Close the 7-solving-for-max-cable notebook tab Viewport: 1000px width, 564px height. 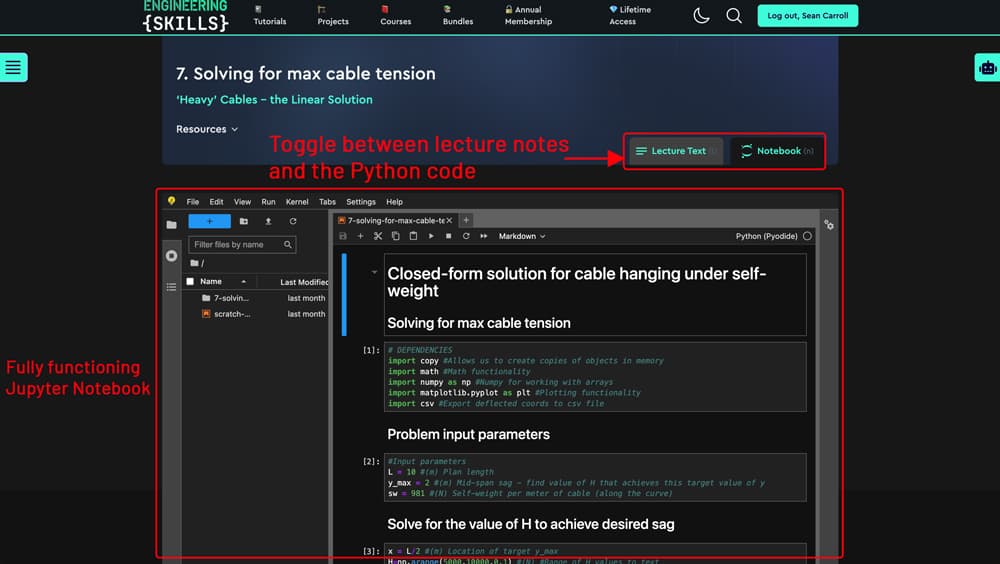pos(450,220)
